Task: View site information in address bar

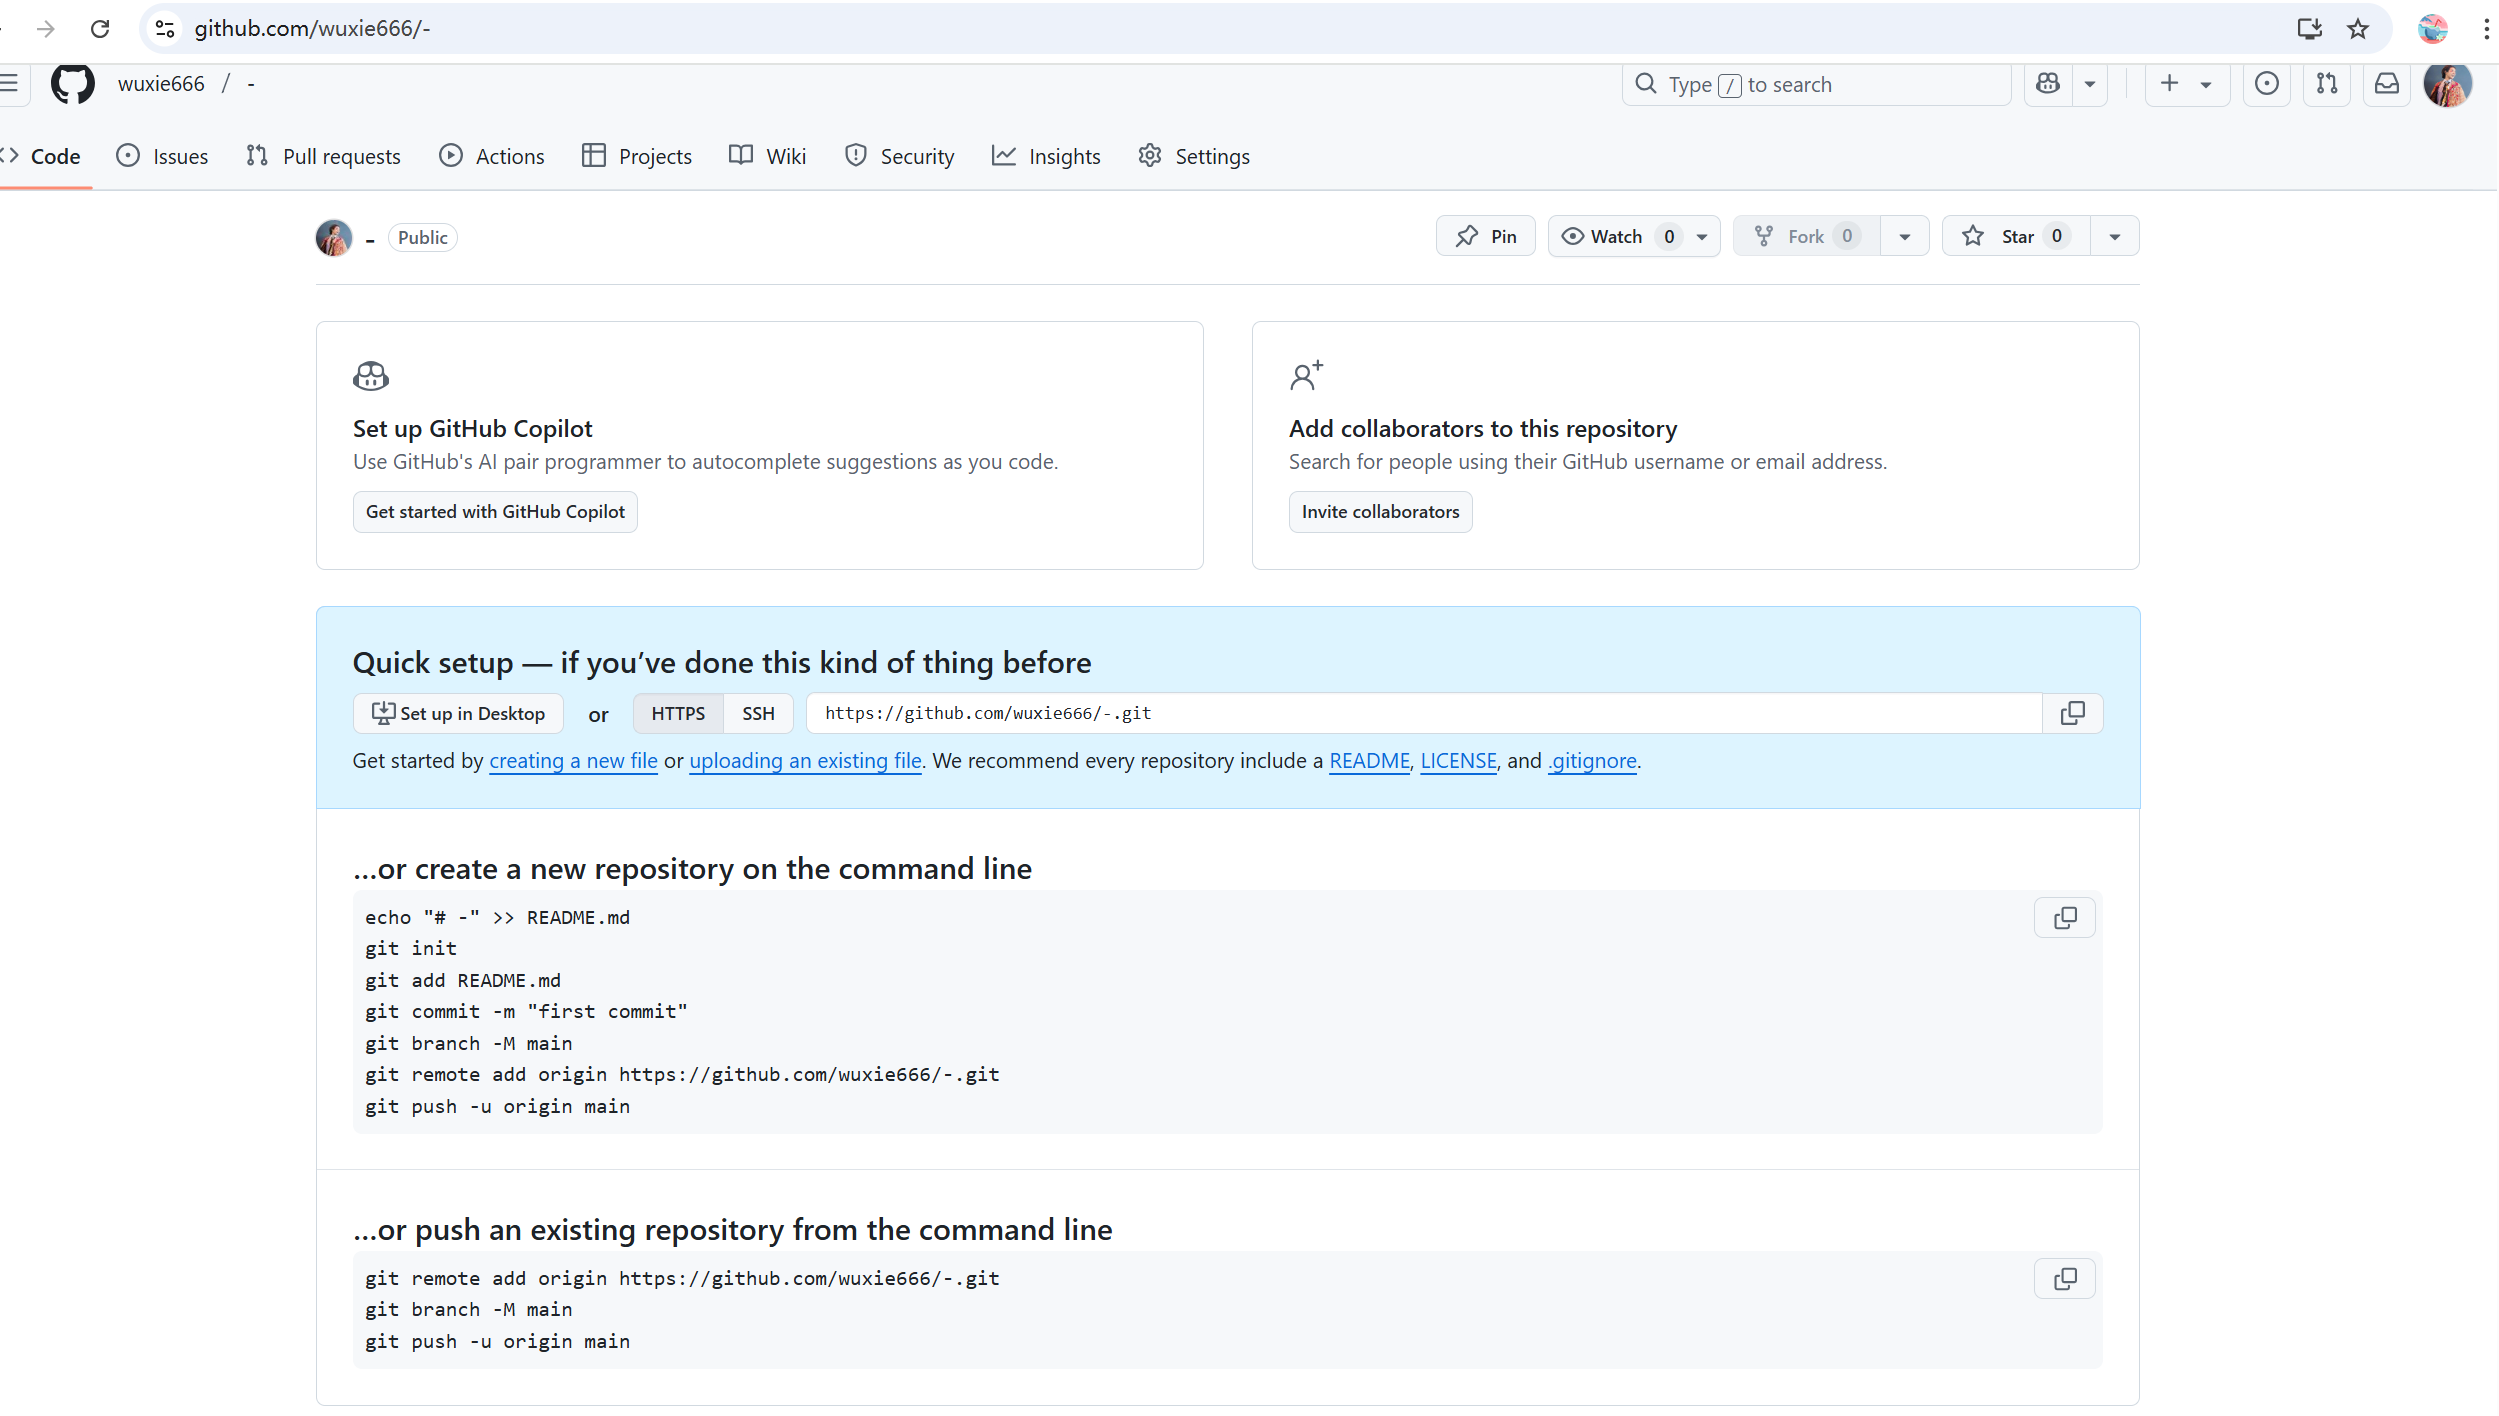Action: click(166, 29)
